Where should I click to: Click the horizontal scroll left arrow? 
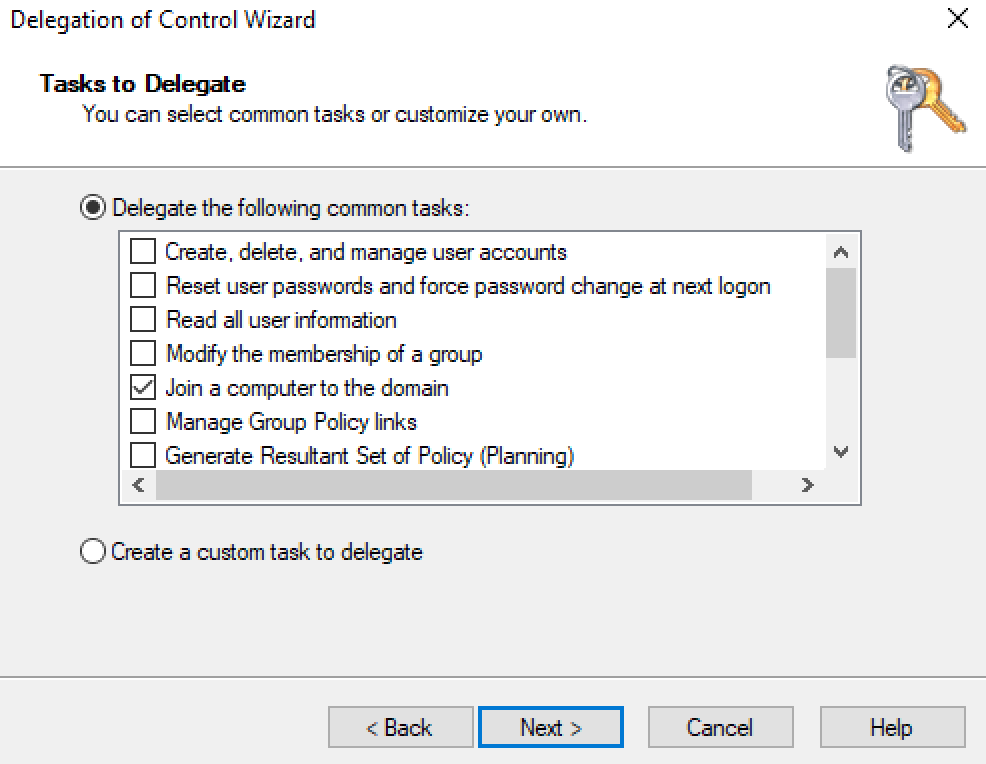point(137,485)
